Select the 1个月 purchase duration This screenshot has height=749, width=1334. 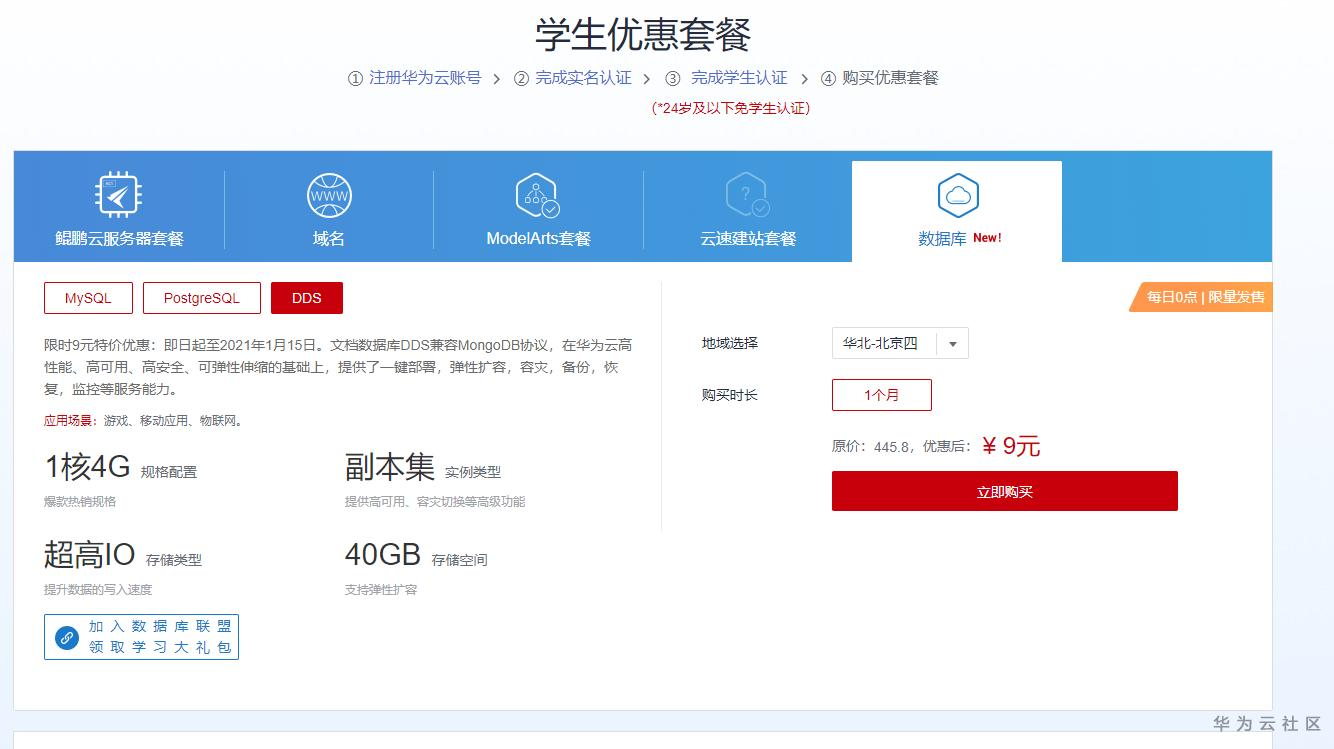click(882, 395)
